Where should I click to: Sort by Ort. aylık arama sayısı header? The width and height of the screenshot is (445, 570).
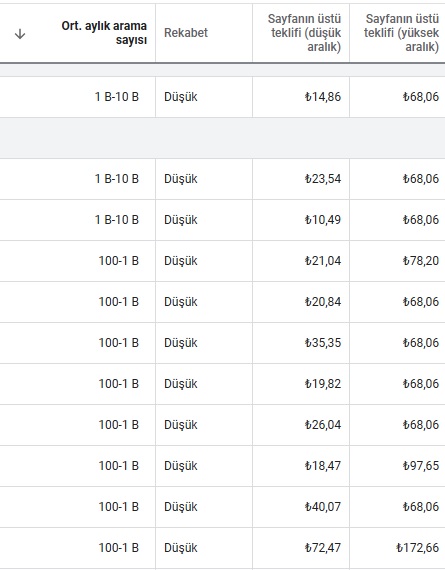104,33
